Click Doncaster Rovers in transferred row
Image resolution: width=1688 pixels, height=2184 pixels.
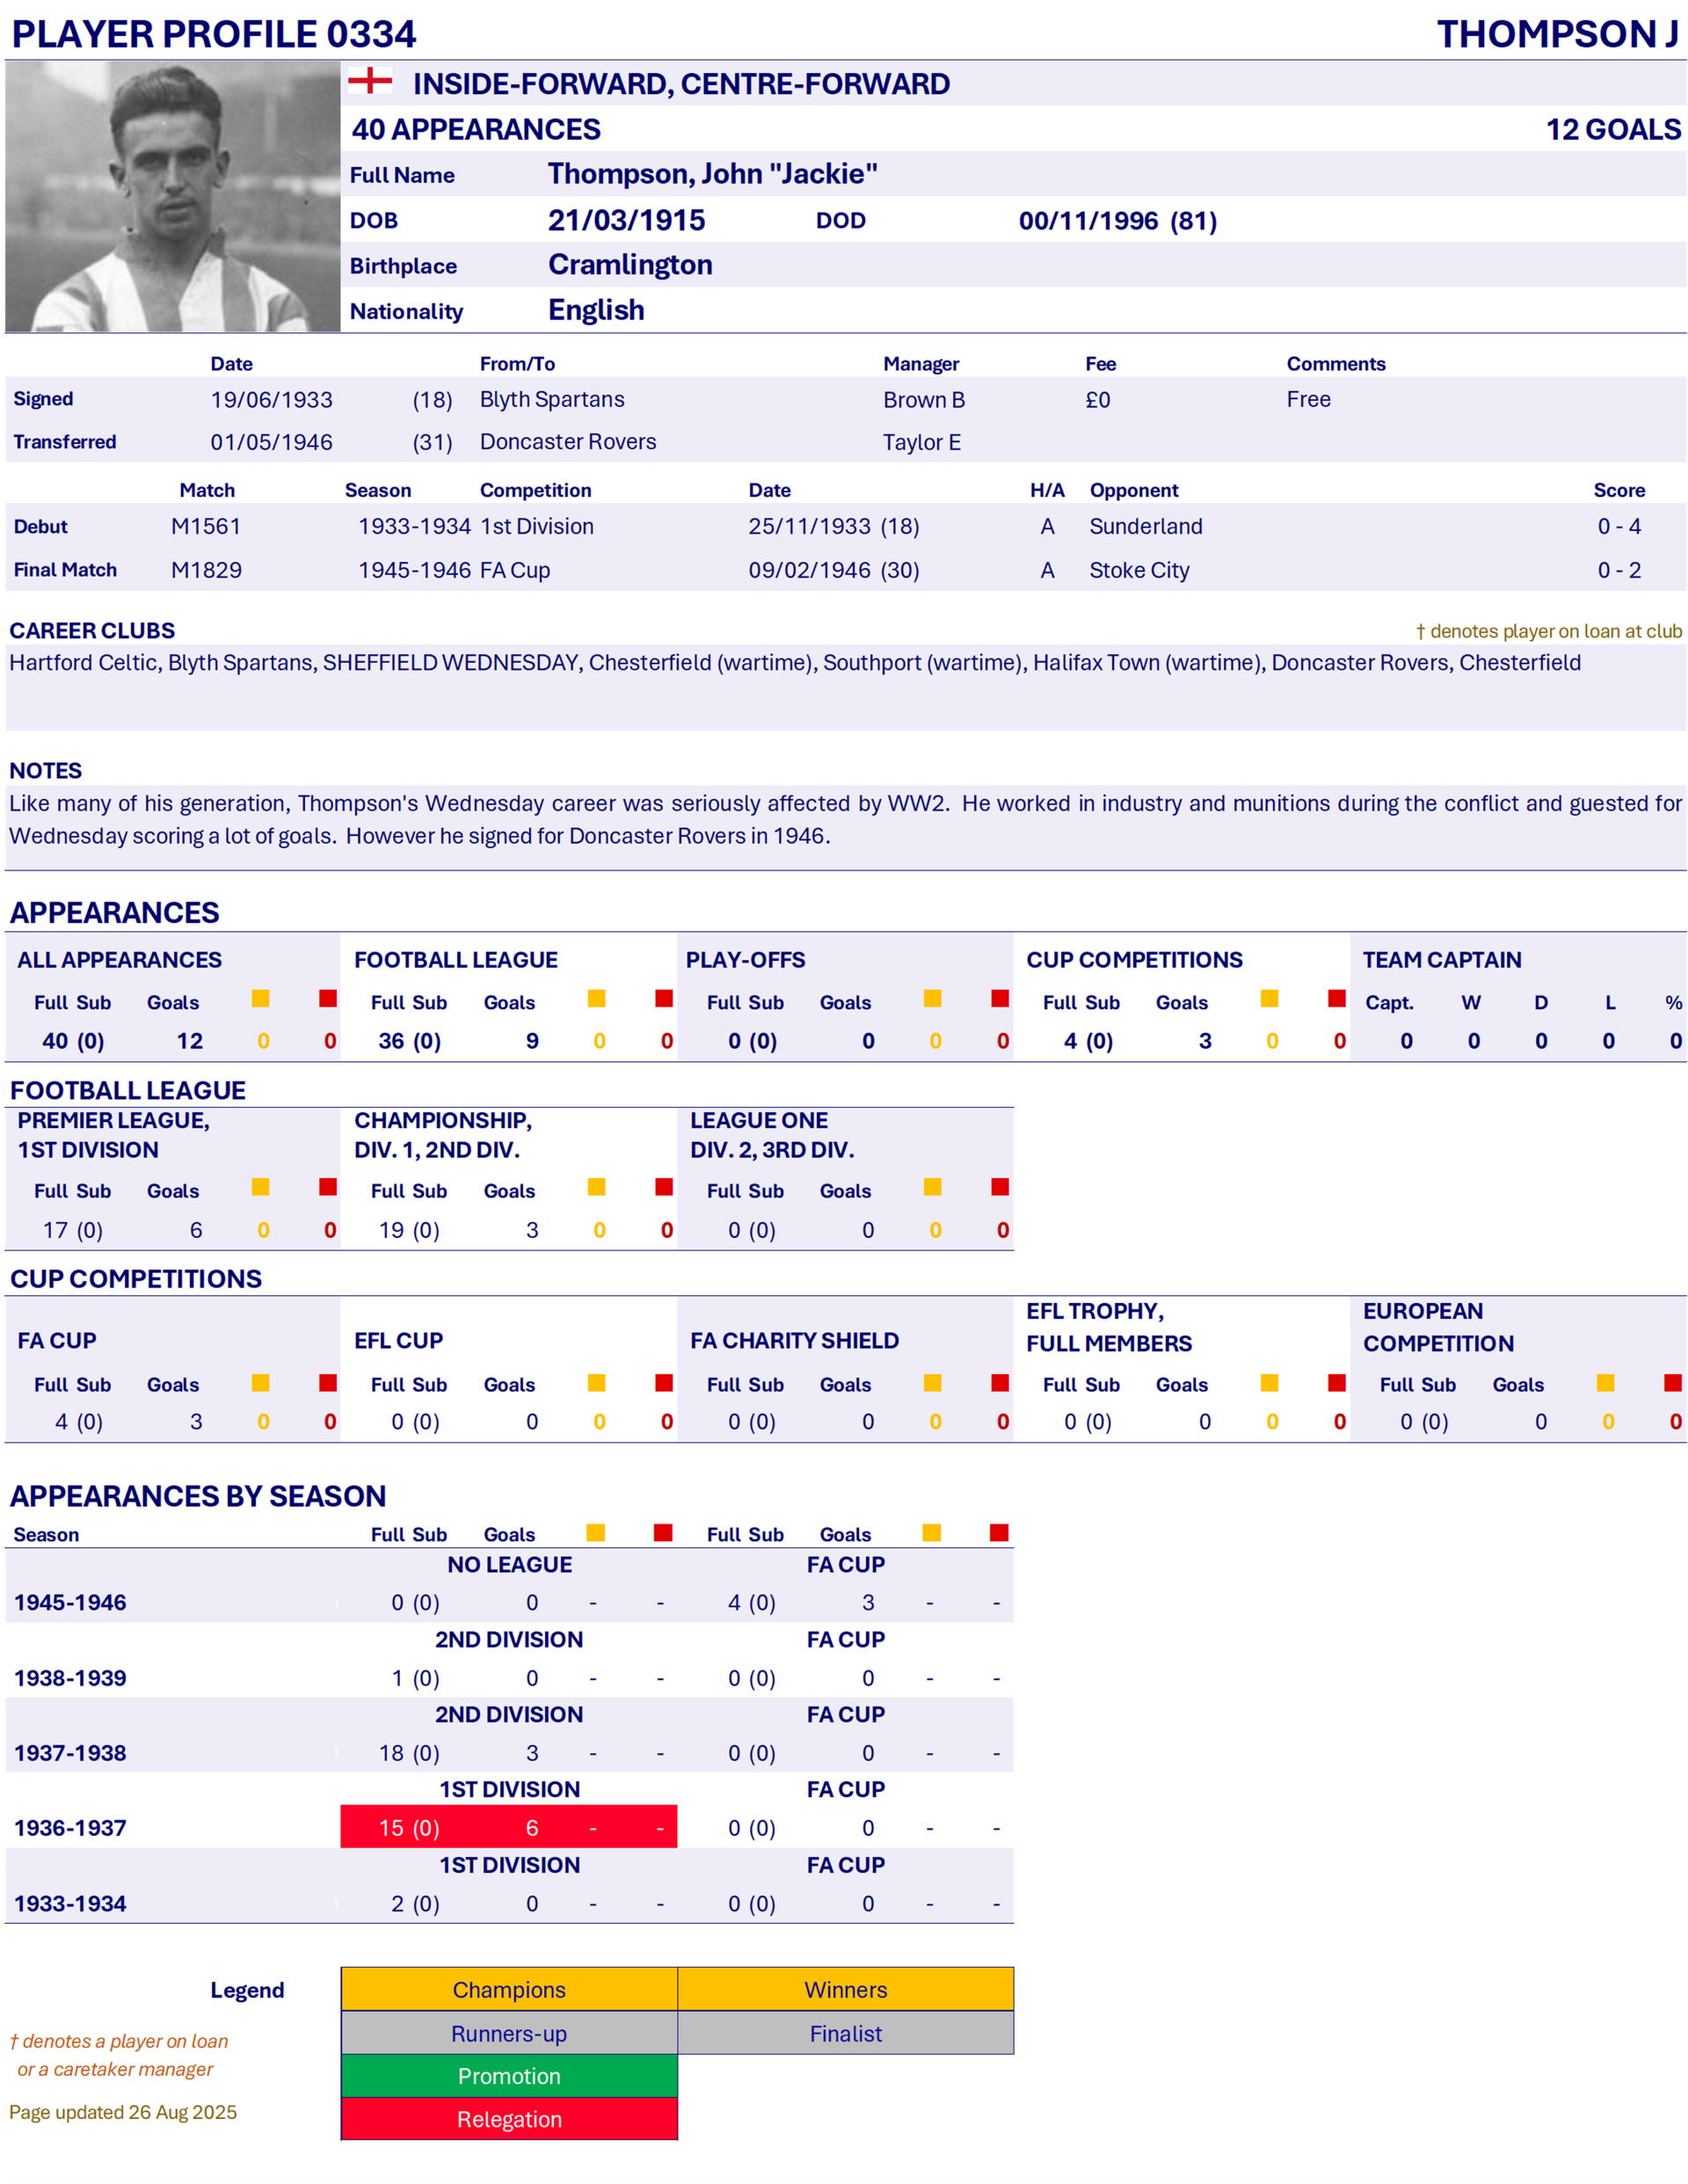tap(568, 442)
